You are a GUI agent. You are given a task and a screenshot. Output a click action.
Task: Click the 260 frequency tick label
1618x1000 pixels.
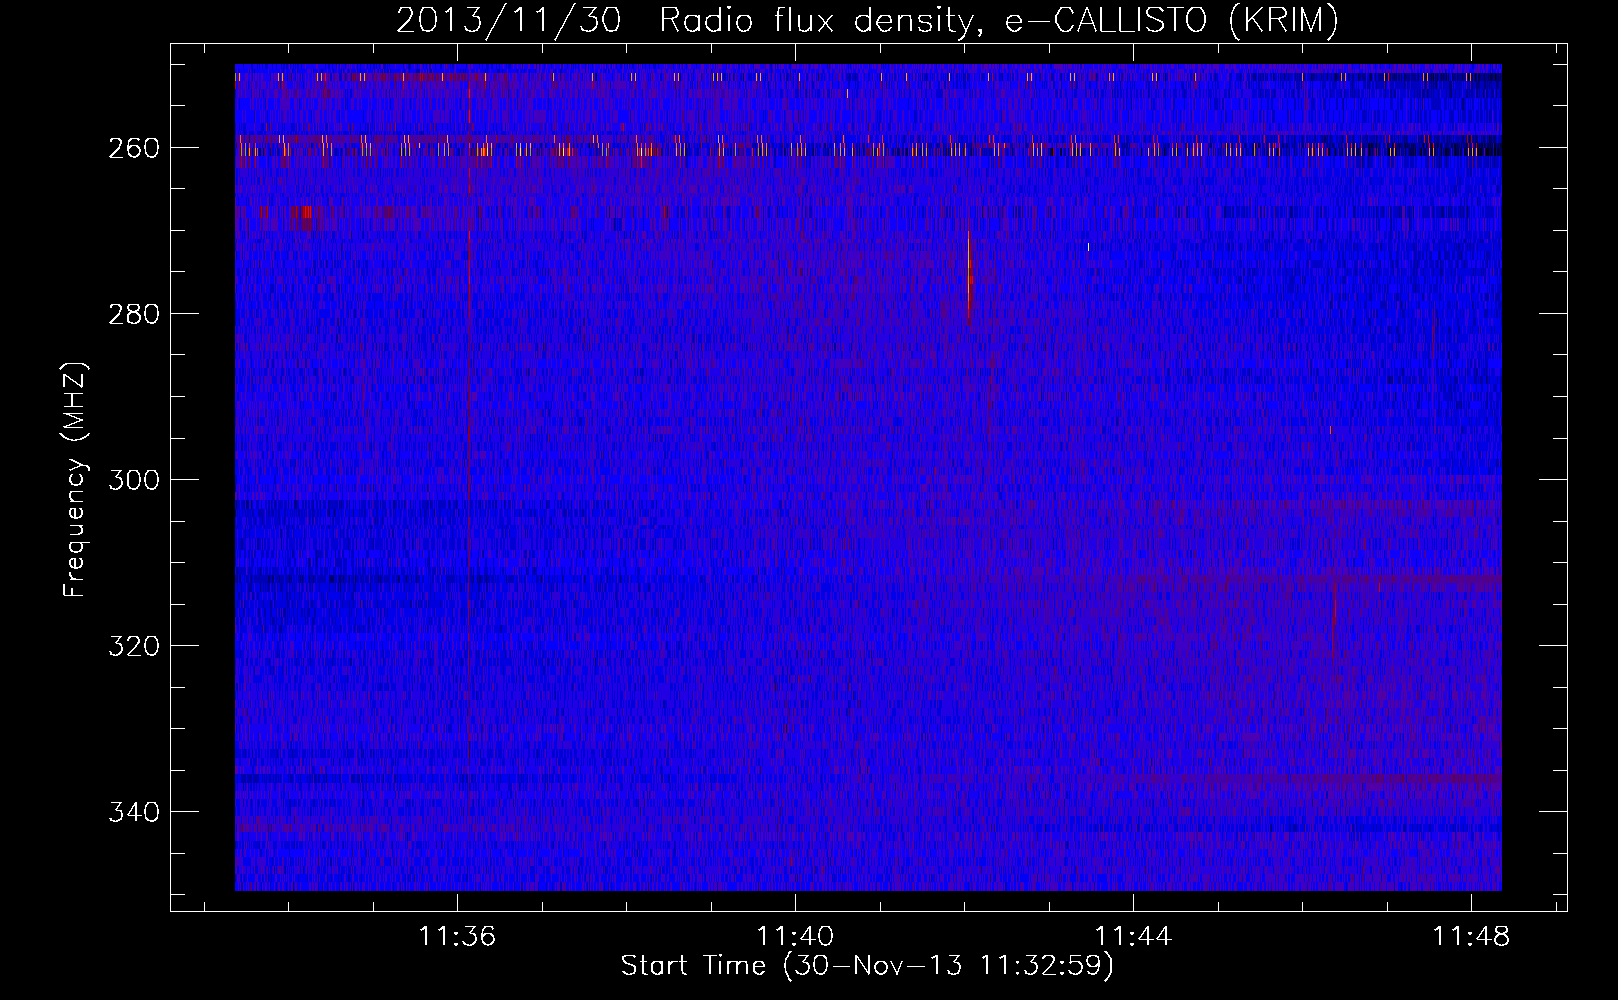(134, 148)
